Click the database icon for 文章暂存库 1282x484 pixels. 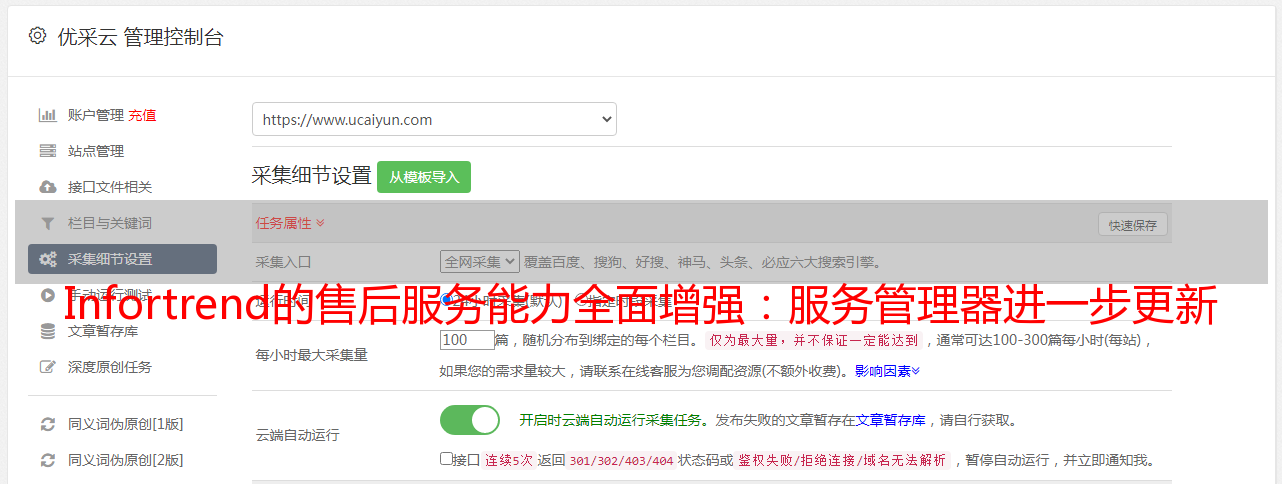pos(47,331)
